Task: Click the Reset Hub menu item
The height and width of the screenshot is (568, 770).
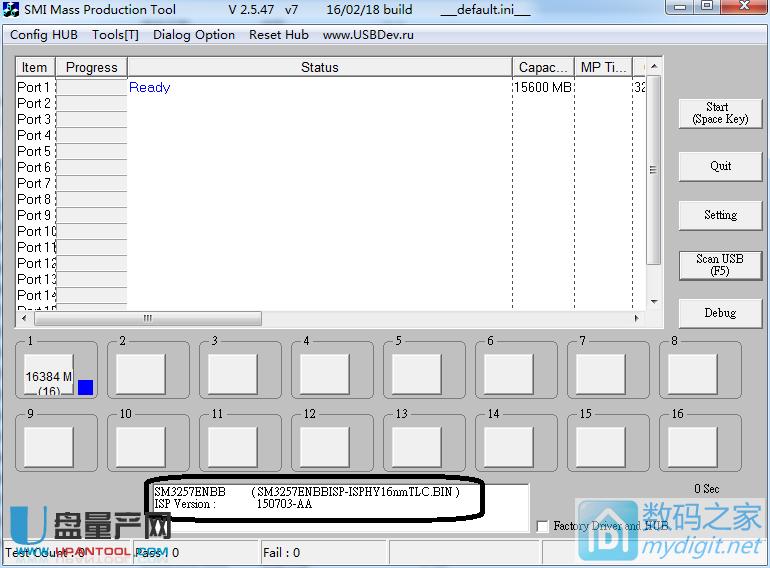Action: coord(278,35)
